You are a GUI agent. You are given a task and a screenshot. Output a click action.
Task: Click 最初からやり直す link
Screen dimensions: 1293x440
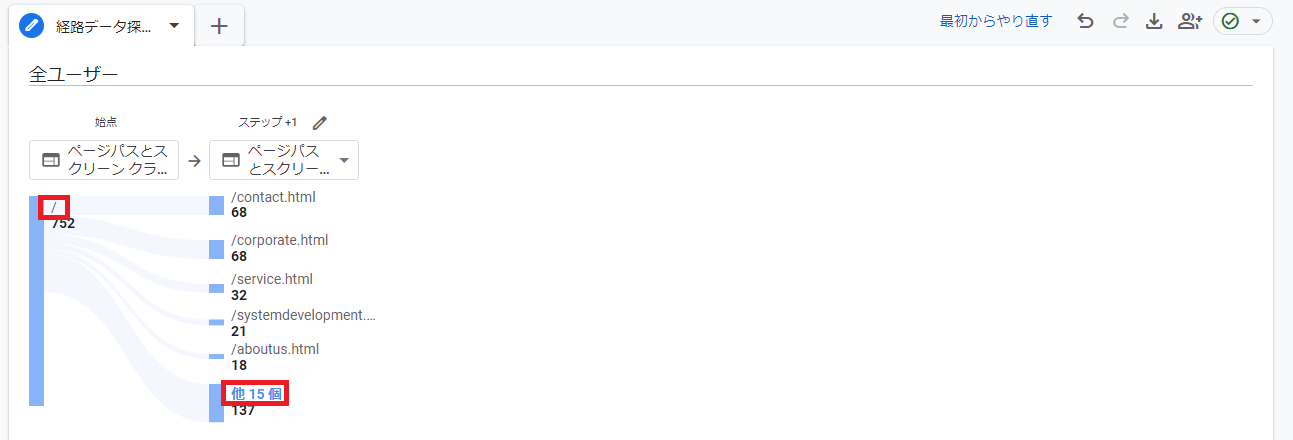(x=996, y=21)
